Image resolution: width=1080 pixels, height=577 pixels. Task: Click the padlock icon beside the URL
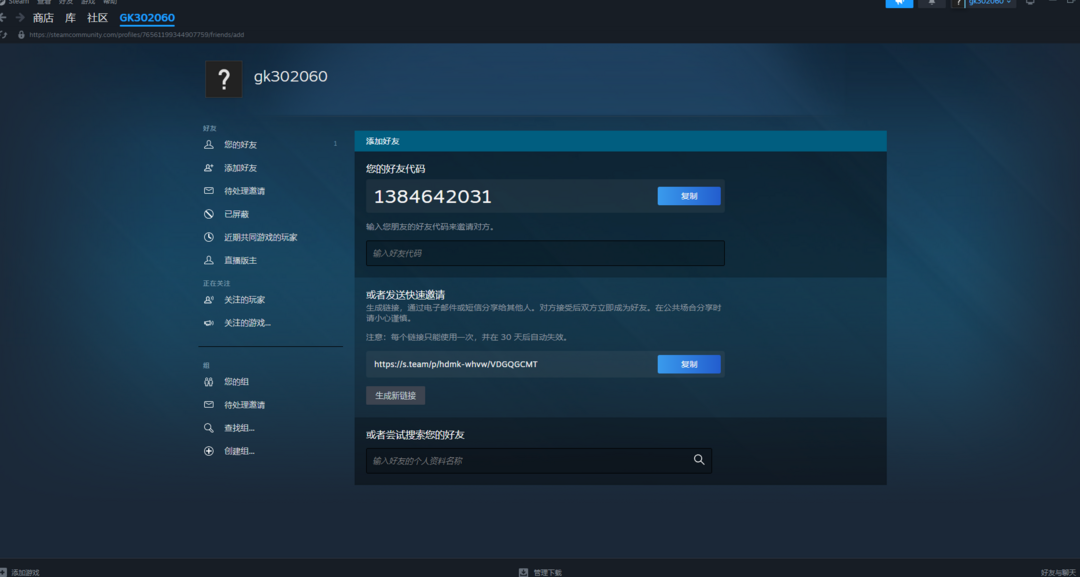tap(21, 34)
